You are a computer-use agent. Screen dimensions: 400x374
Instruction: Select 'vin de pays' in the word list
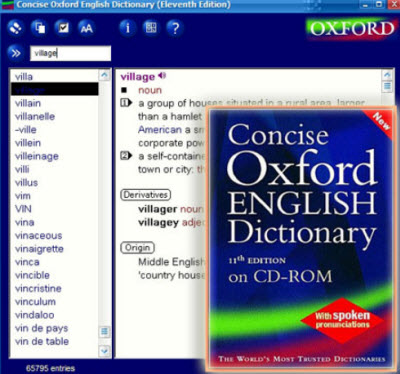click(x=41, y=328)
